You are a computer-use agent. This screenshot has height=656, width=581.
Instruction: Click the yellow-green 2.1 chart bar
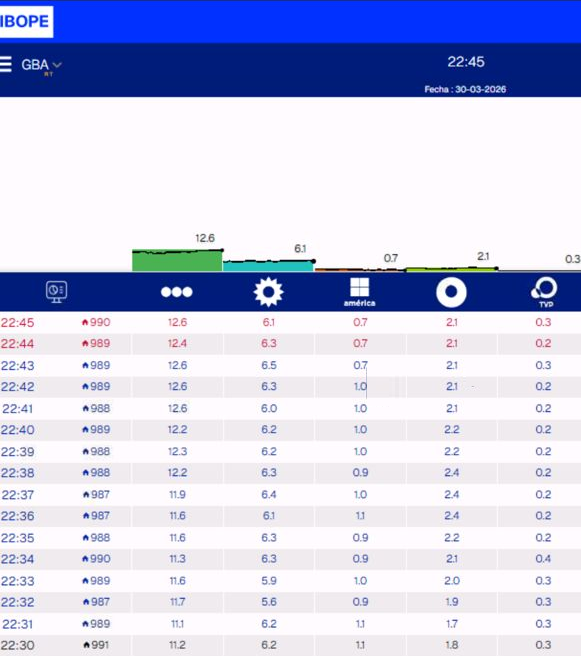[x=452, y=269]
